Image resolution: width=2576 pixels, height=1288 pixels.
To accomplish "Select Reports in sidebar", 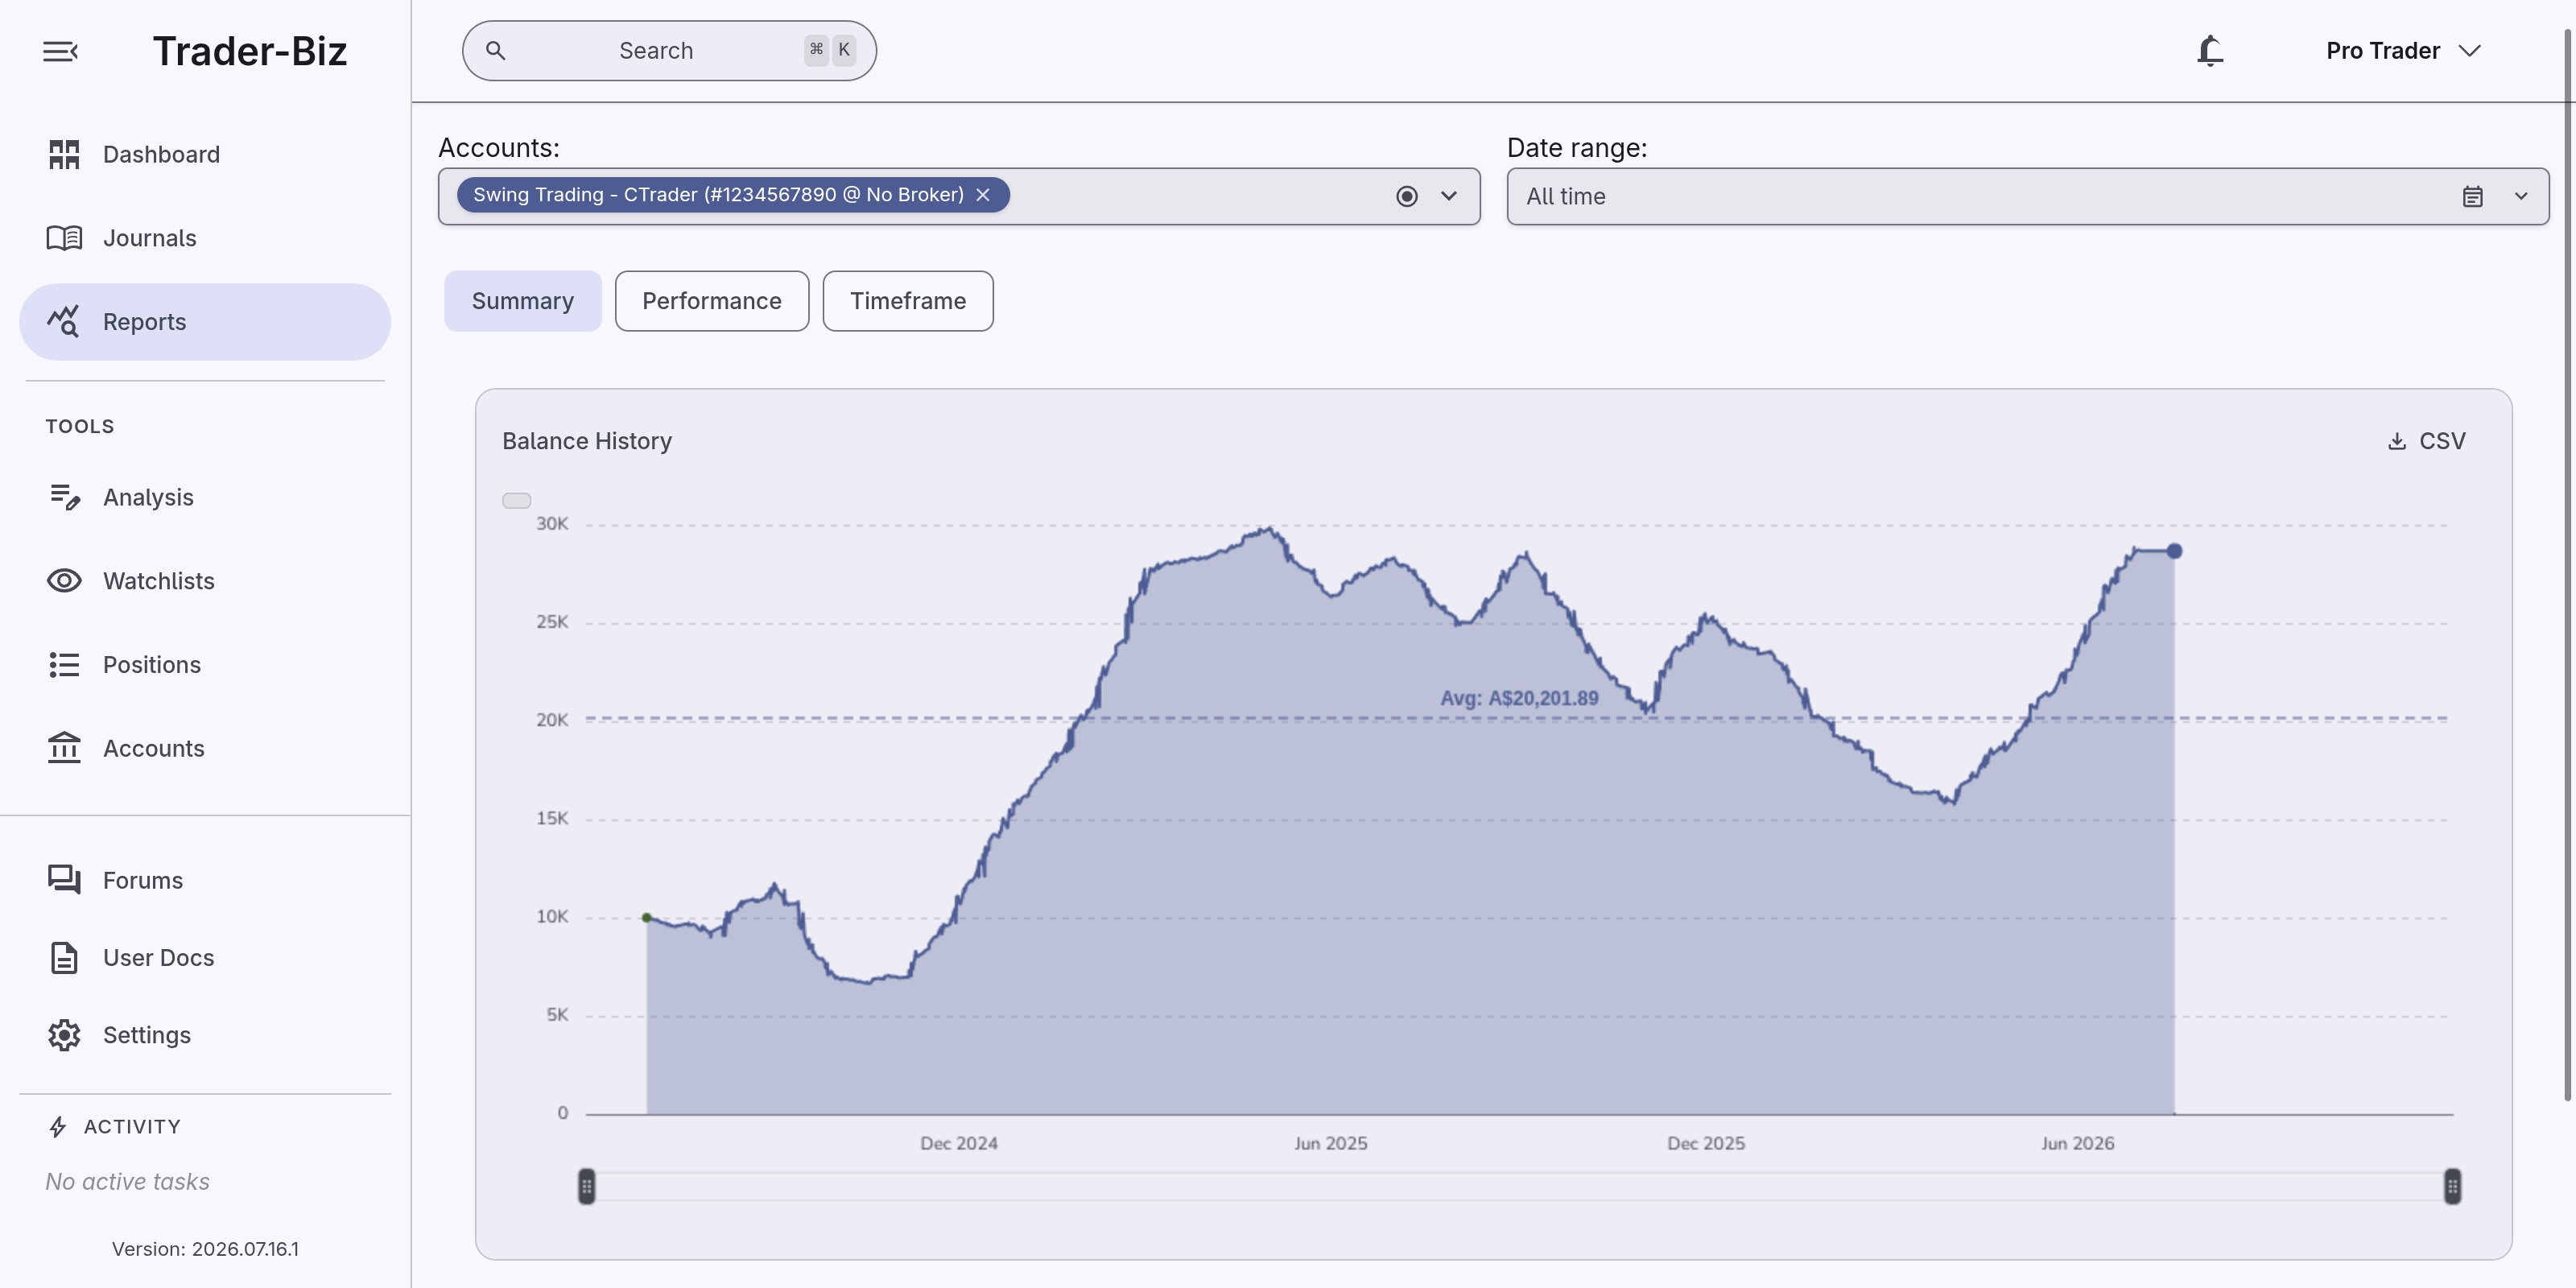I will click(x=204, y=322).
